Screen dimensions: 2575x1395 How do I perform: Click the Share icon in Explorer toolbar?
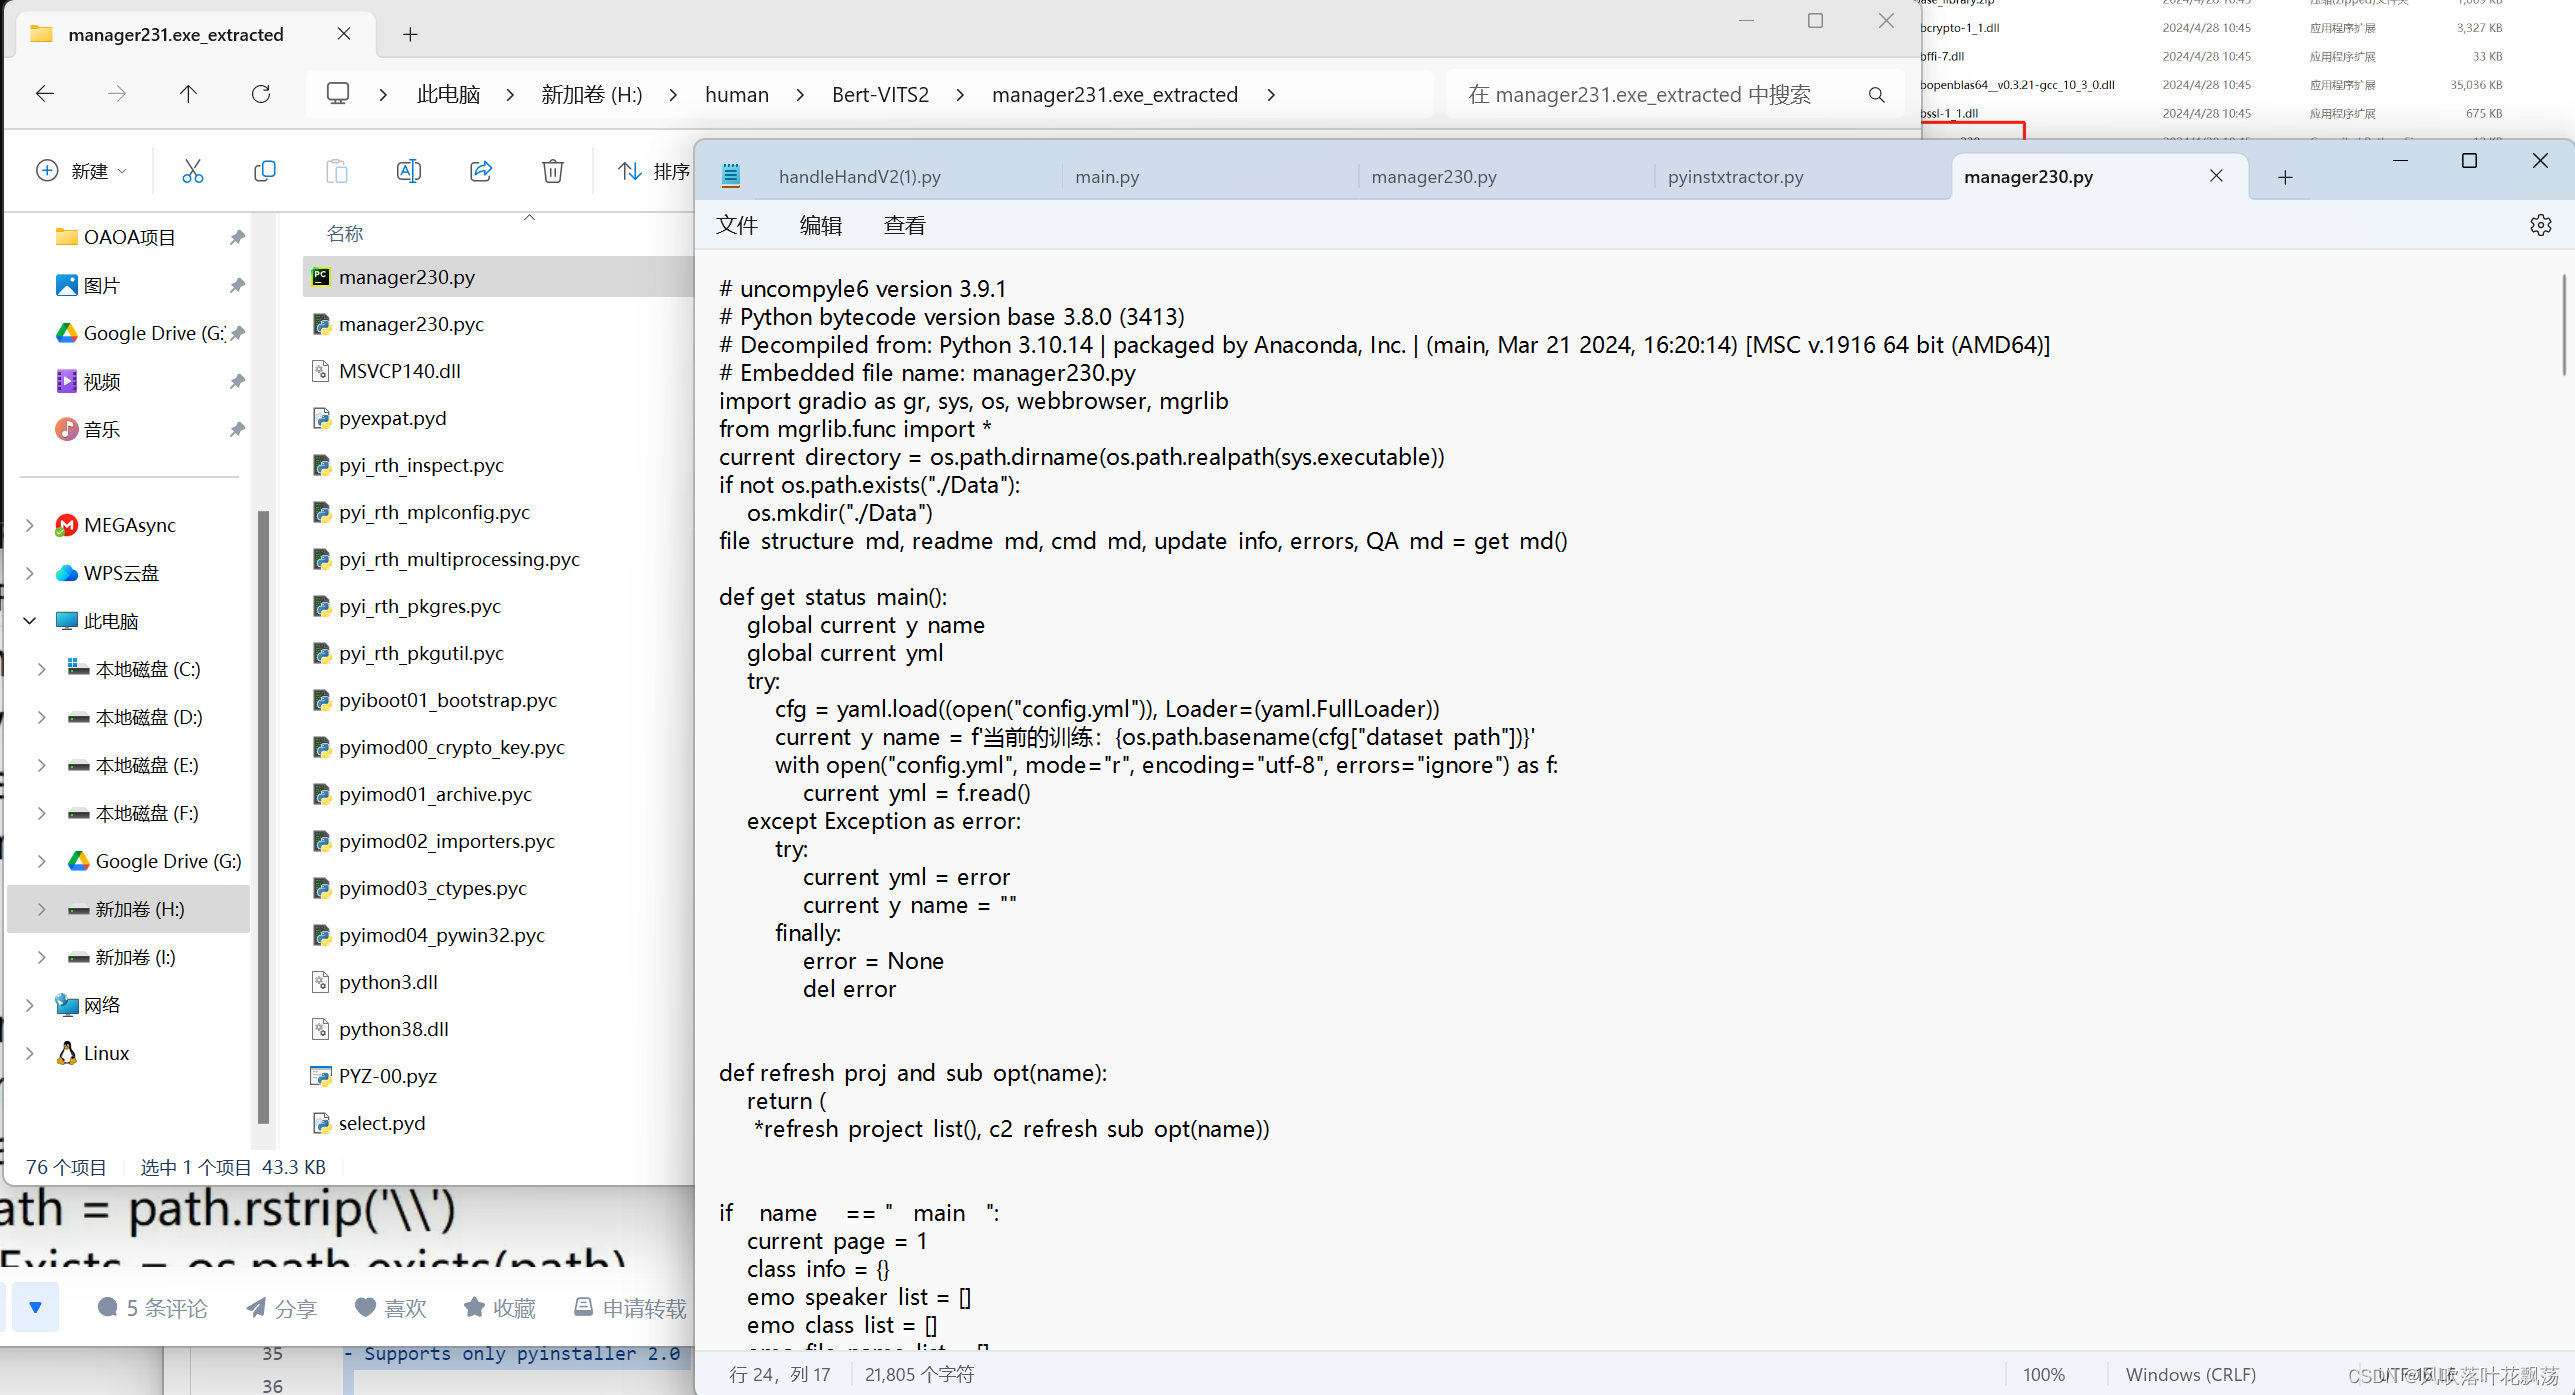click(x=481, y=171)
